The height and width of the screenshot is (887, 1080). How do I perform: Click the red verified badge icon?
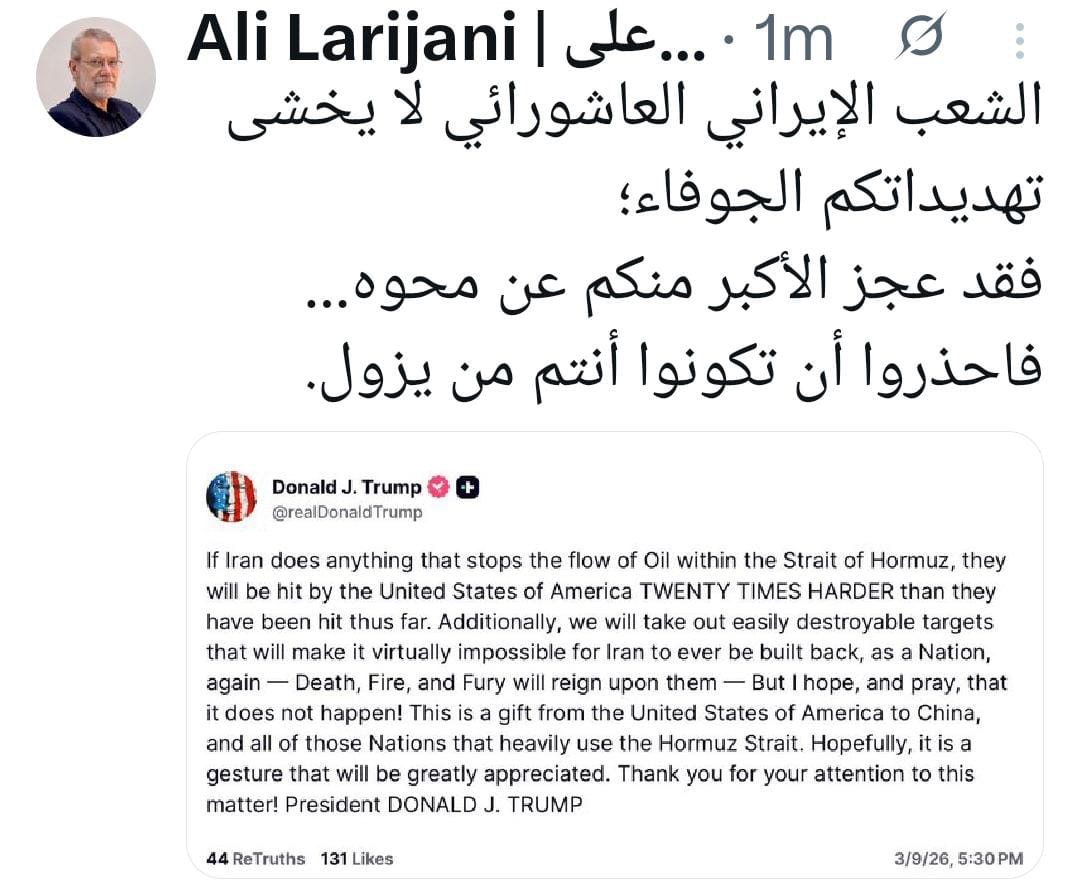439,487
